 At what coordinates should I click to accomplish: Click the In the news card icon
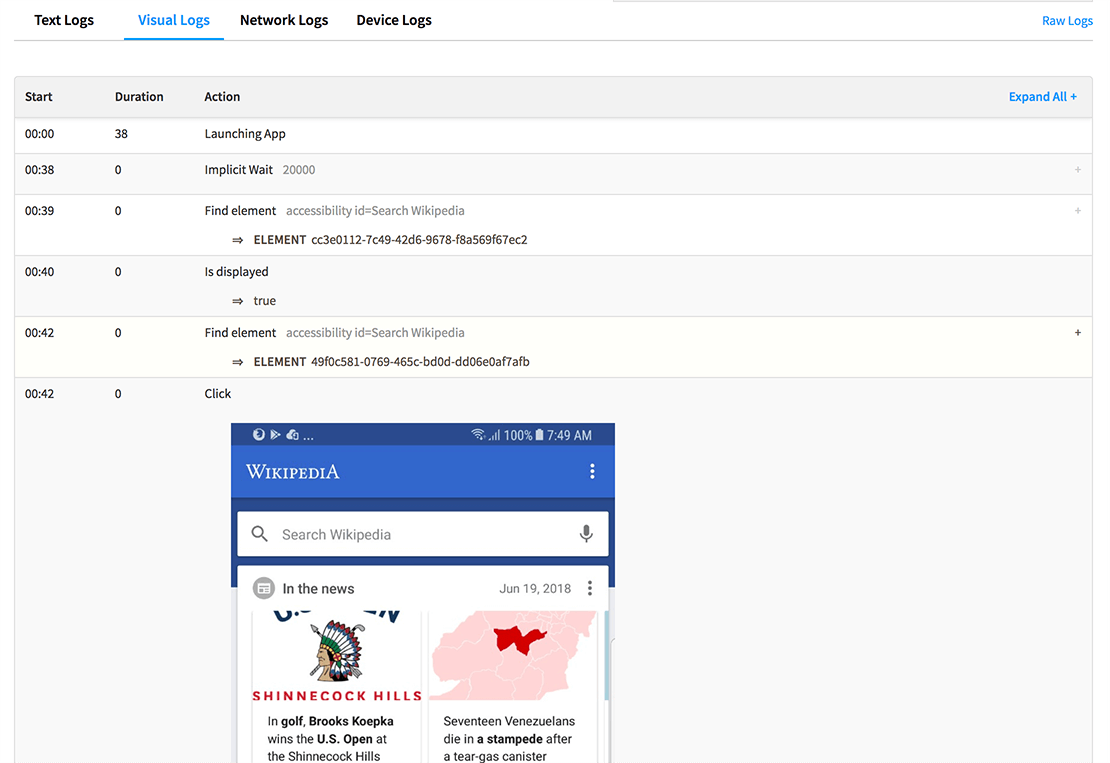tap(264, 588)
